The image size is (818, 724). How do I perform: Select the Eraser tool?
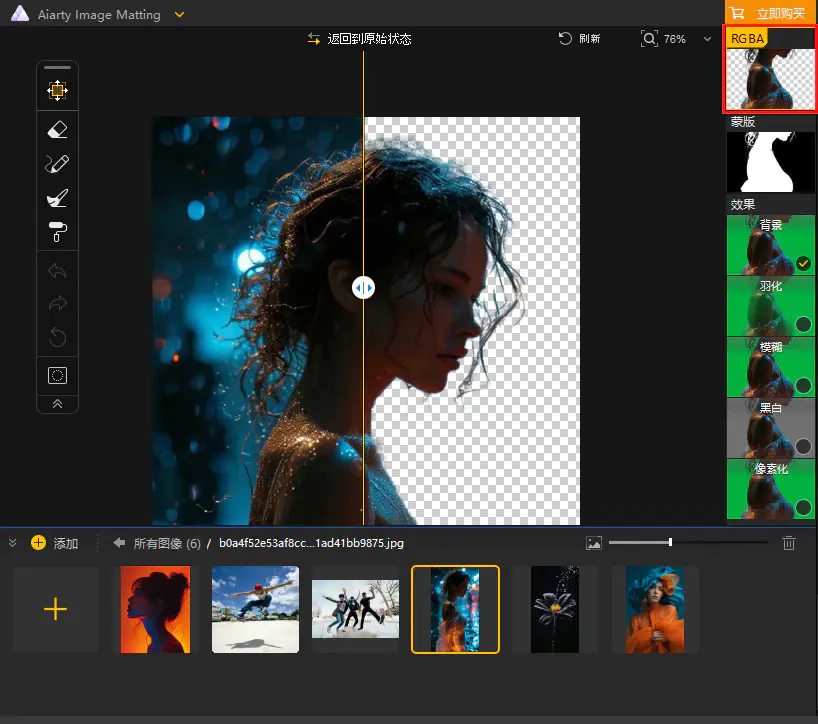(57, 129)
